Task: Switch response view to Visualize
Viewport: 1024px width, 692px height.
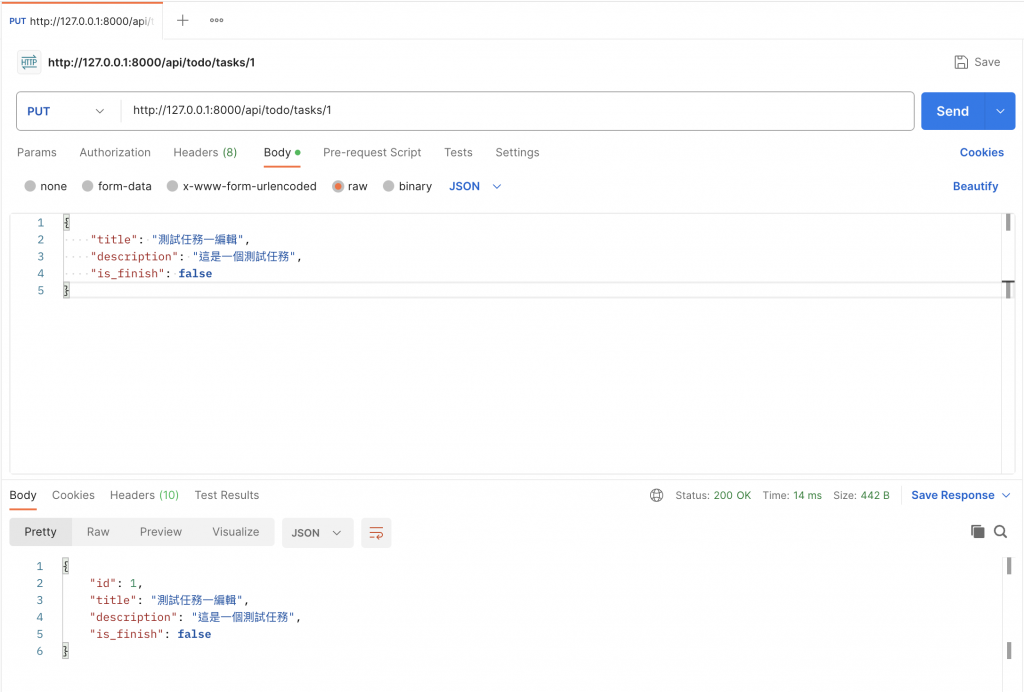Action: tap(236, 532)
